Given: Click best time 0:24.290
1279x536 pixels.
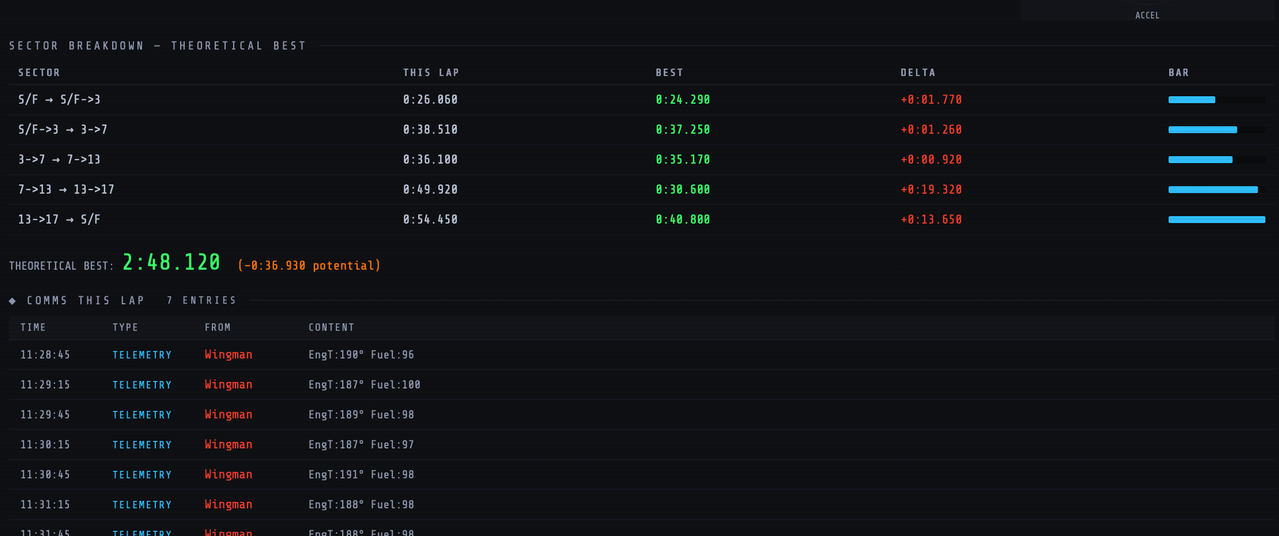Looking at the screenshot, I should coord(683,100).
